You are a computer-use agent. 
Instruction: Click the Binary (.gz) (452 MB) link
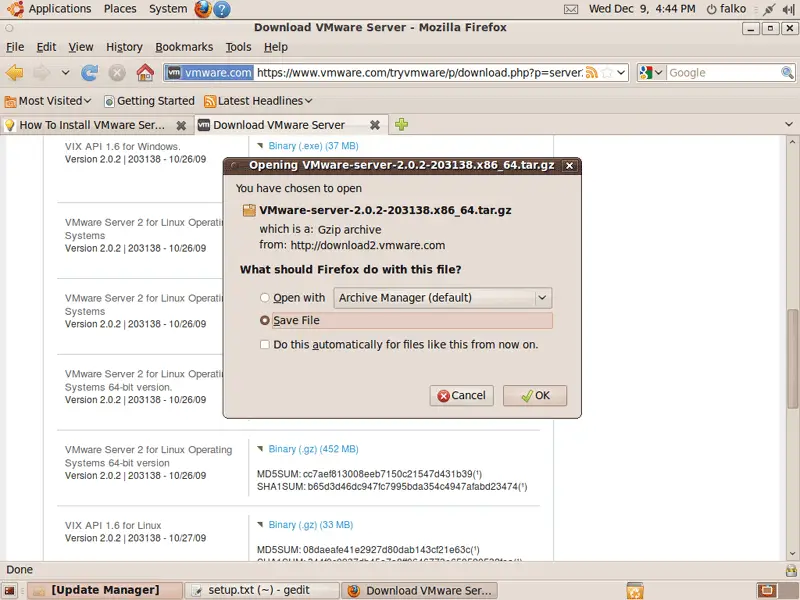click(313, 449)
